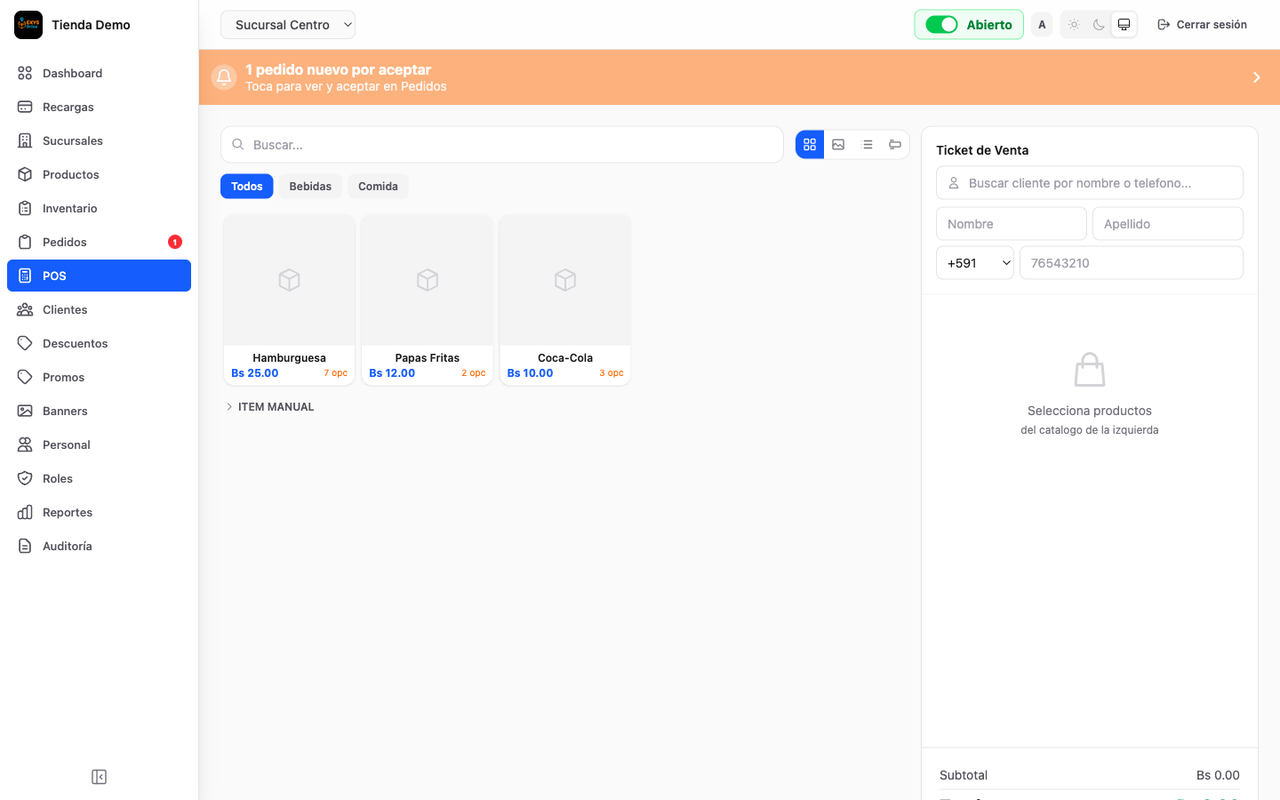Switch to light theme sun icon

(1073, 25)
